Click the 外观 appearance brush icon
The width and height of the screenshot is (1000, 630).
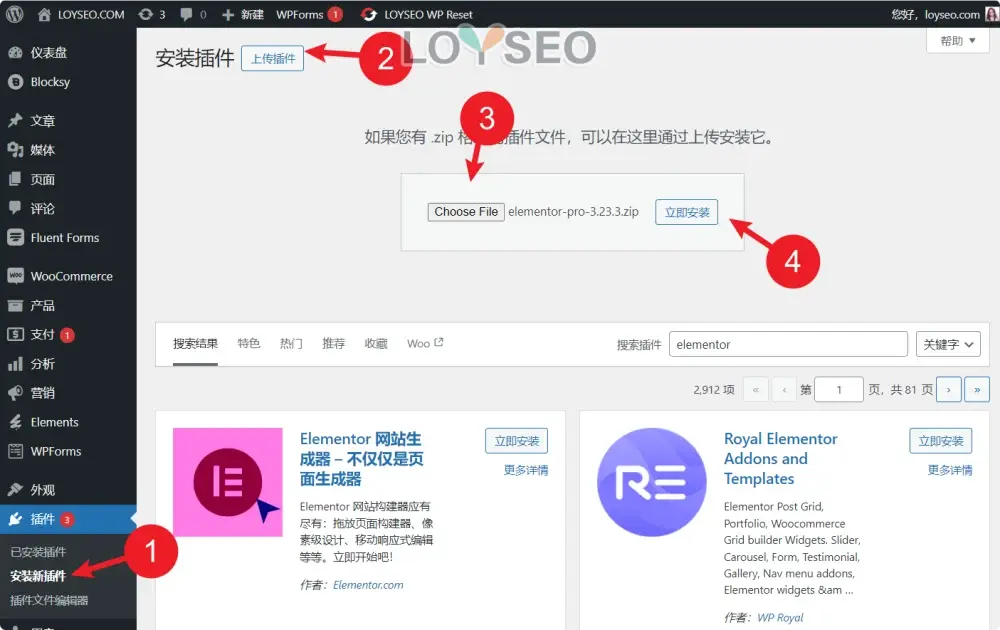(15, 490)
